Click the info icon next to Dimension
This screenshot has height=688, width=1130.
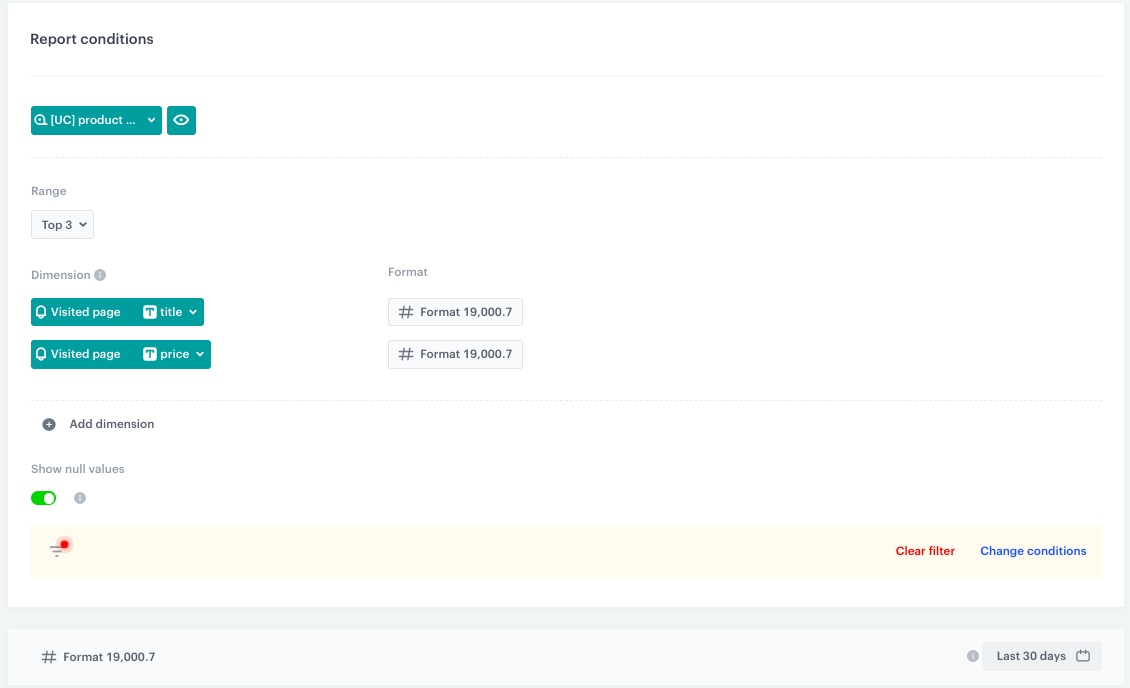(100, 275)
